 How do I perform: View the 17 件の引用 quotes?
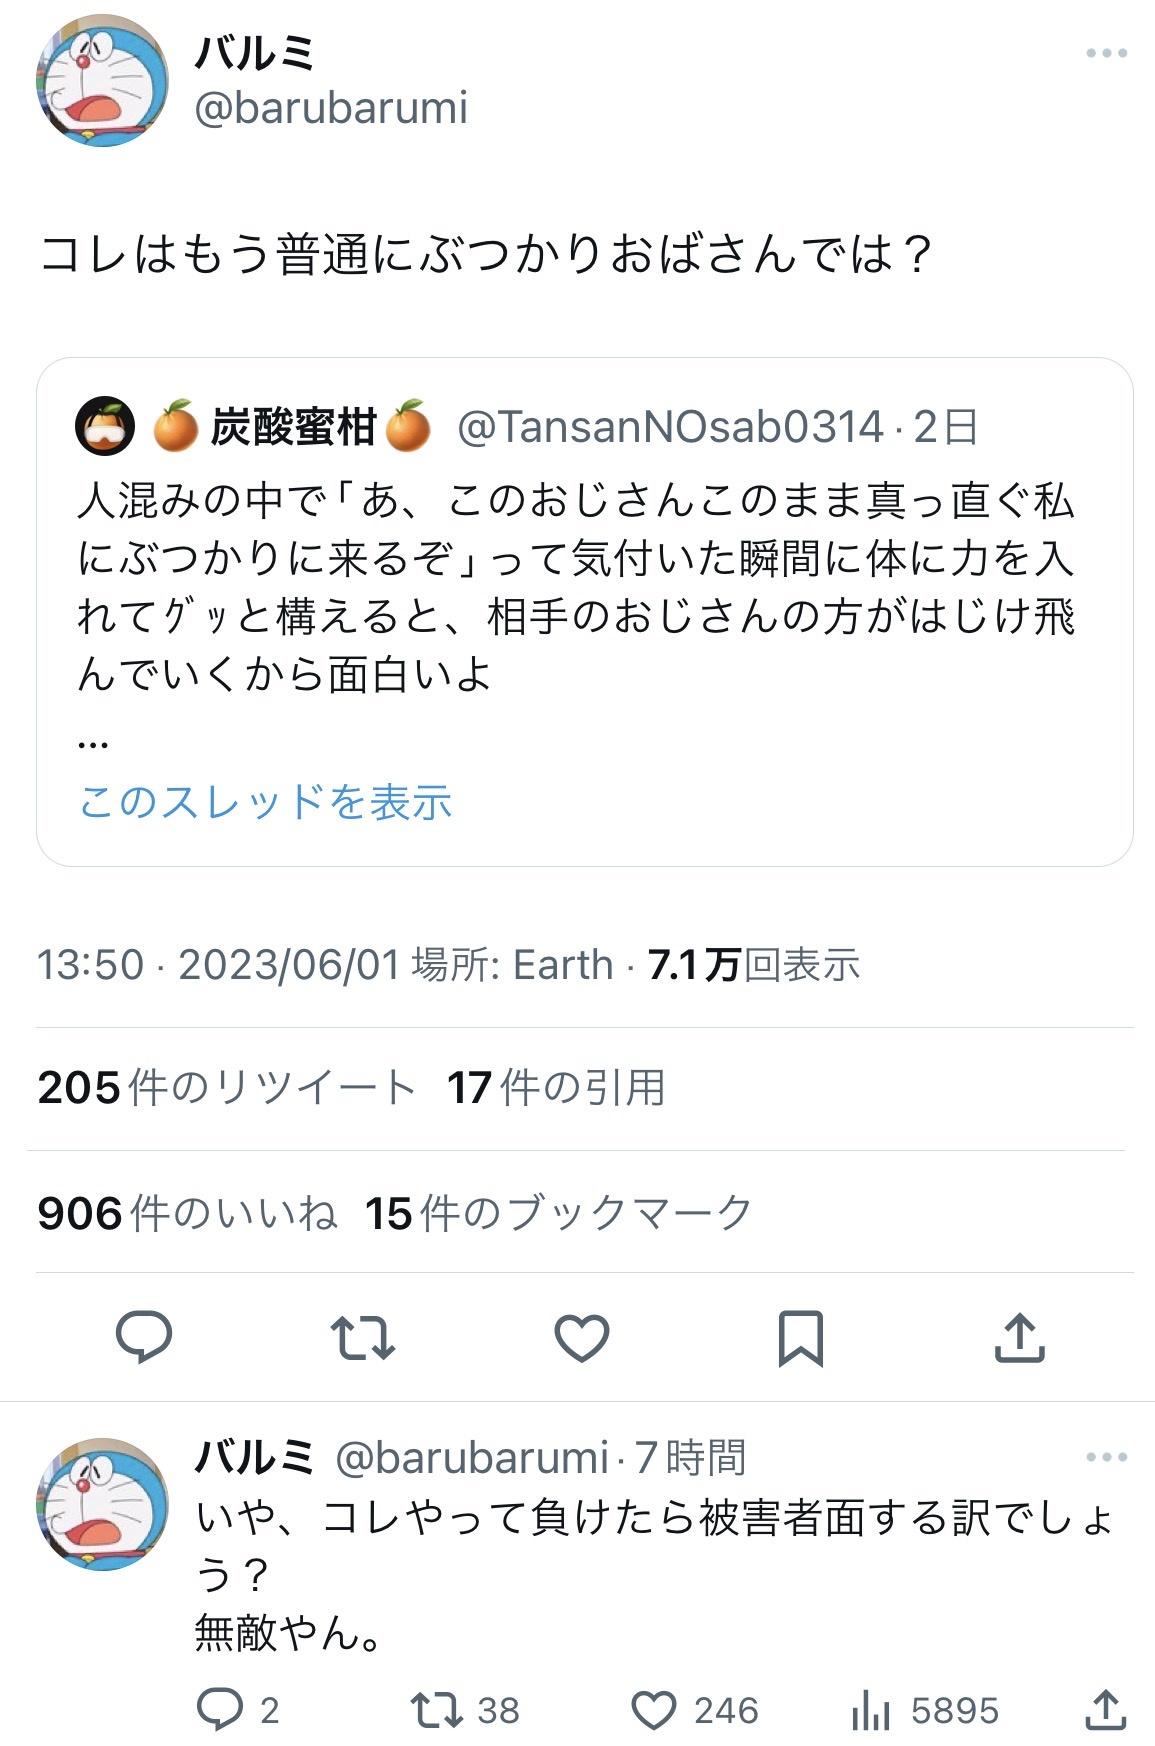click(x=555, y=1088)
